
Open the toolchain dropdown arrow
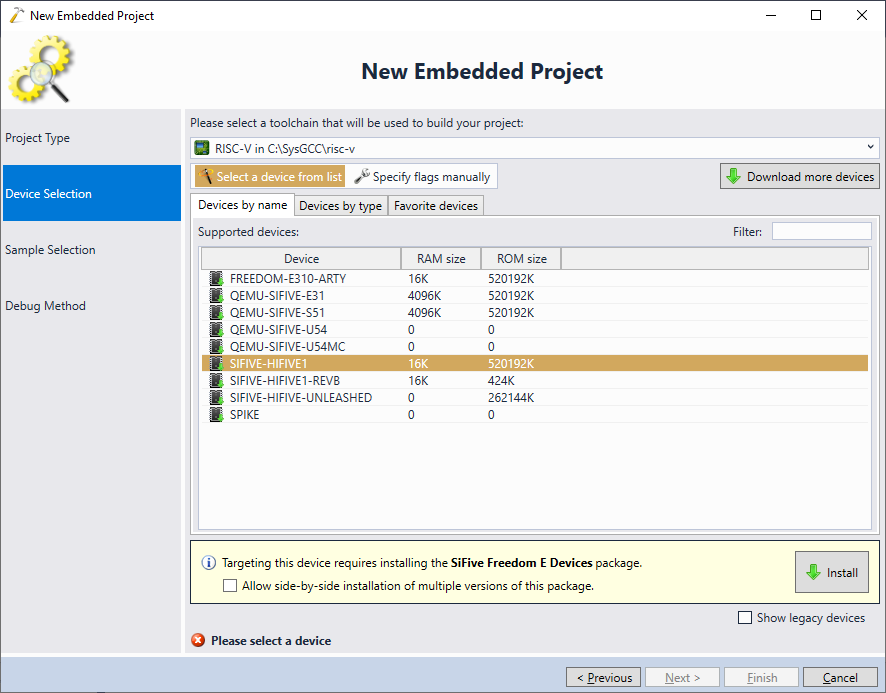870,148
